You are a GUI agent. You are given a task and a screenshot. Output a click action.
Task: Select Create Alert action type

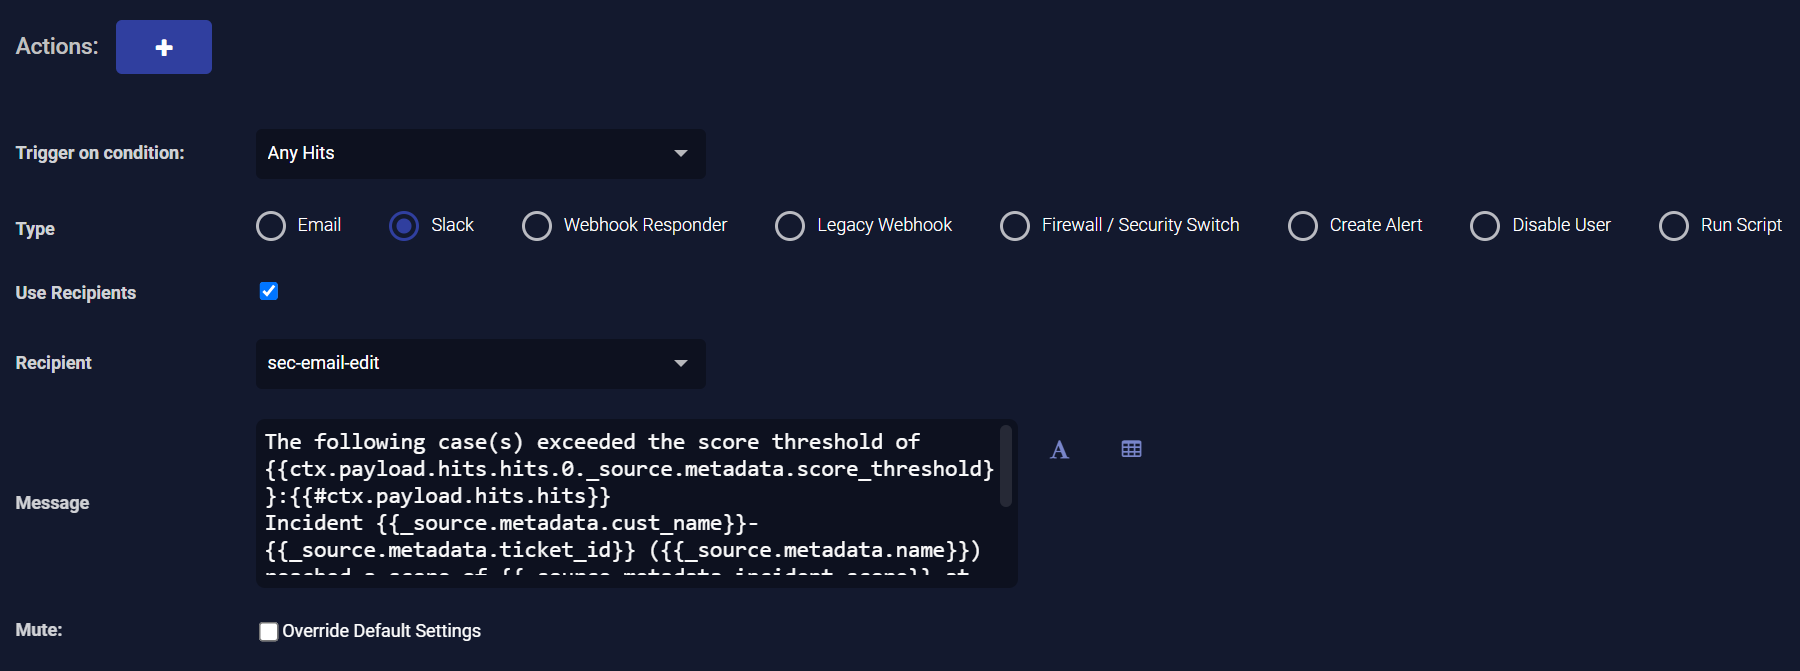[x=1303, y=226]
